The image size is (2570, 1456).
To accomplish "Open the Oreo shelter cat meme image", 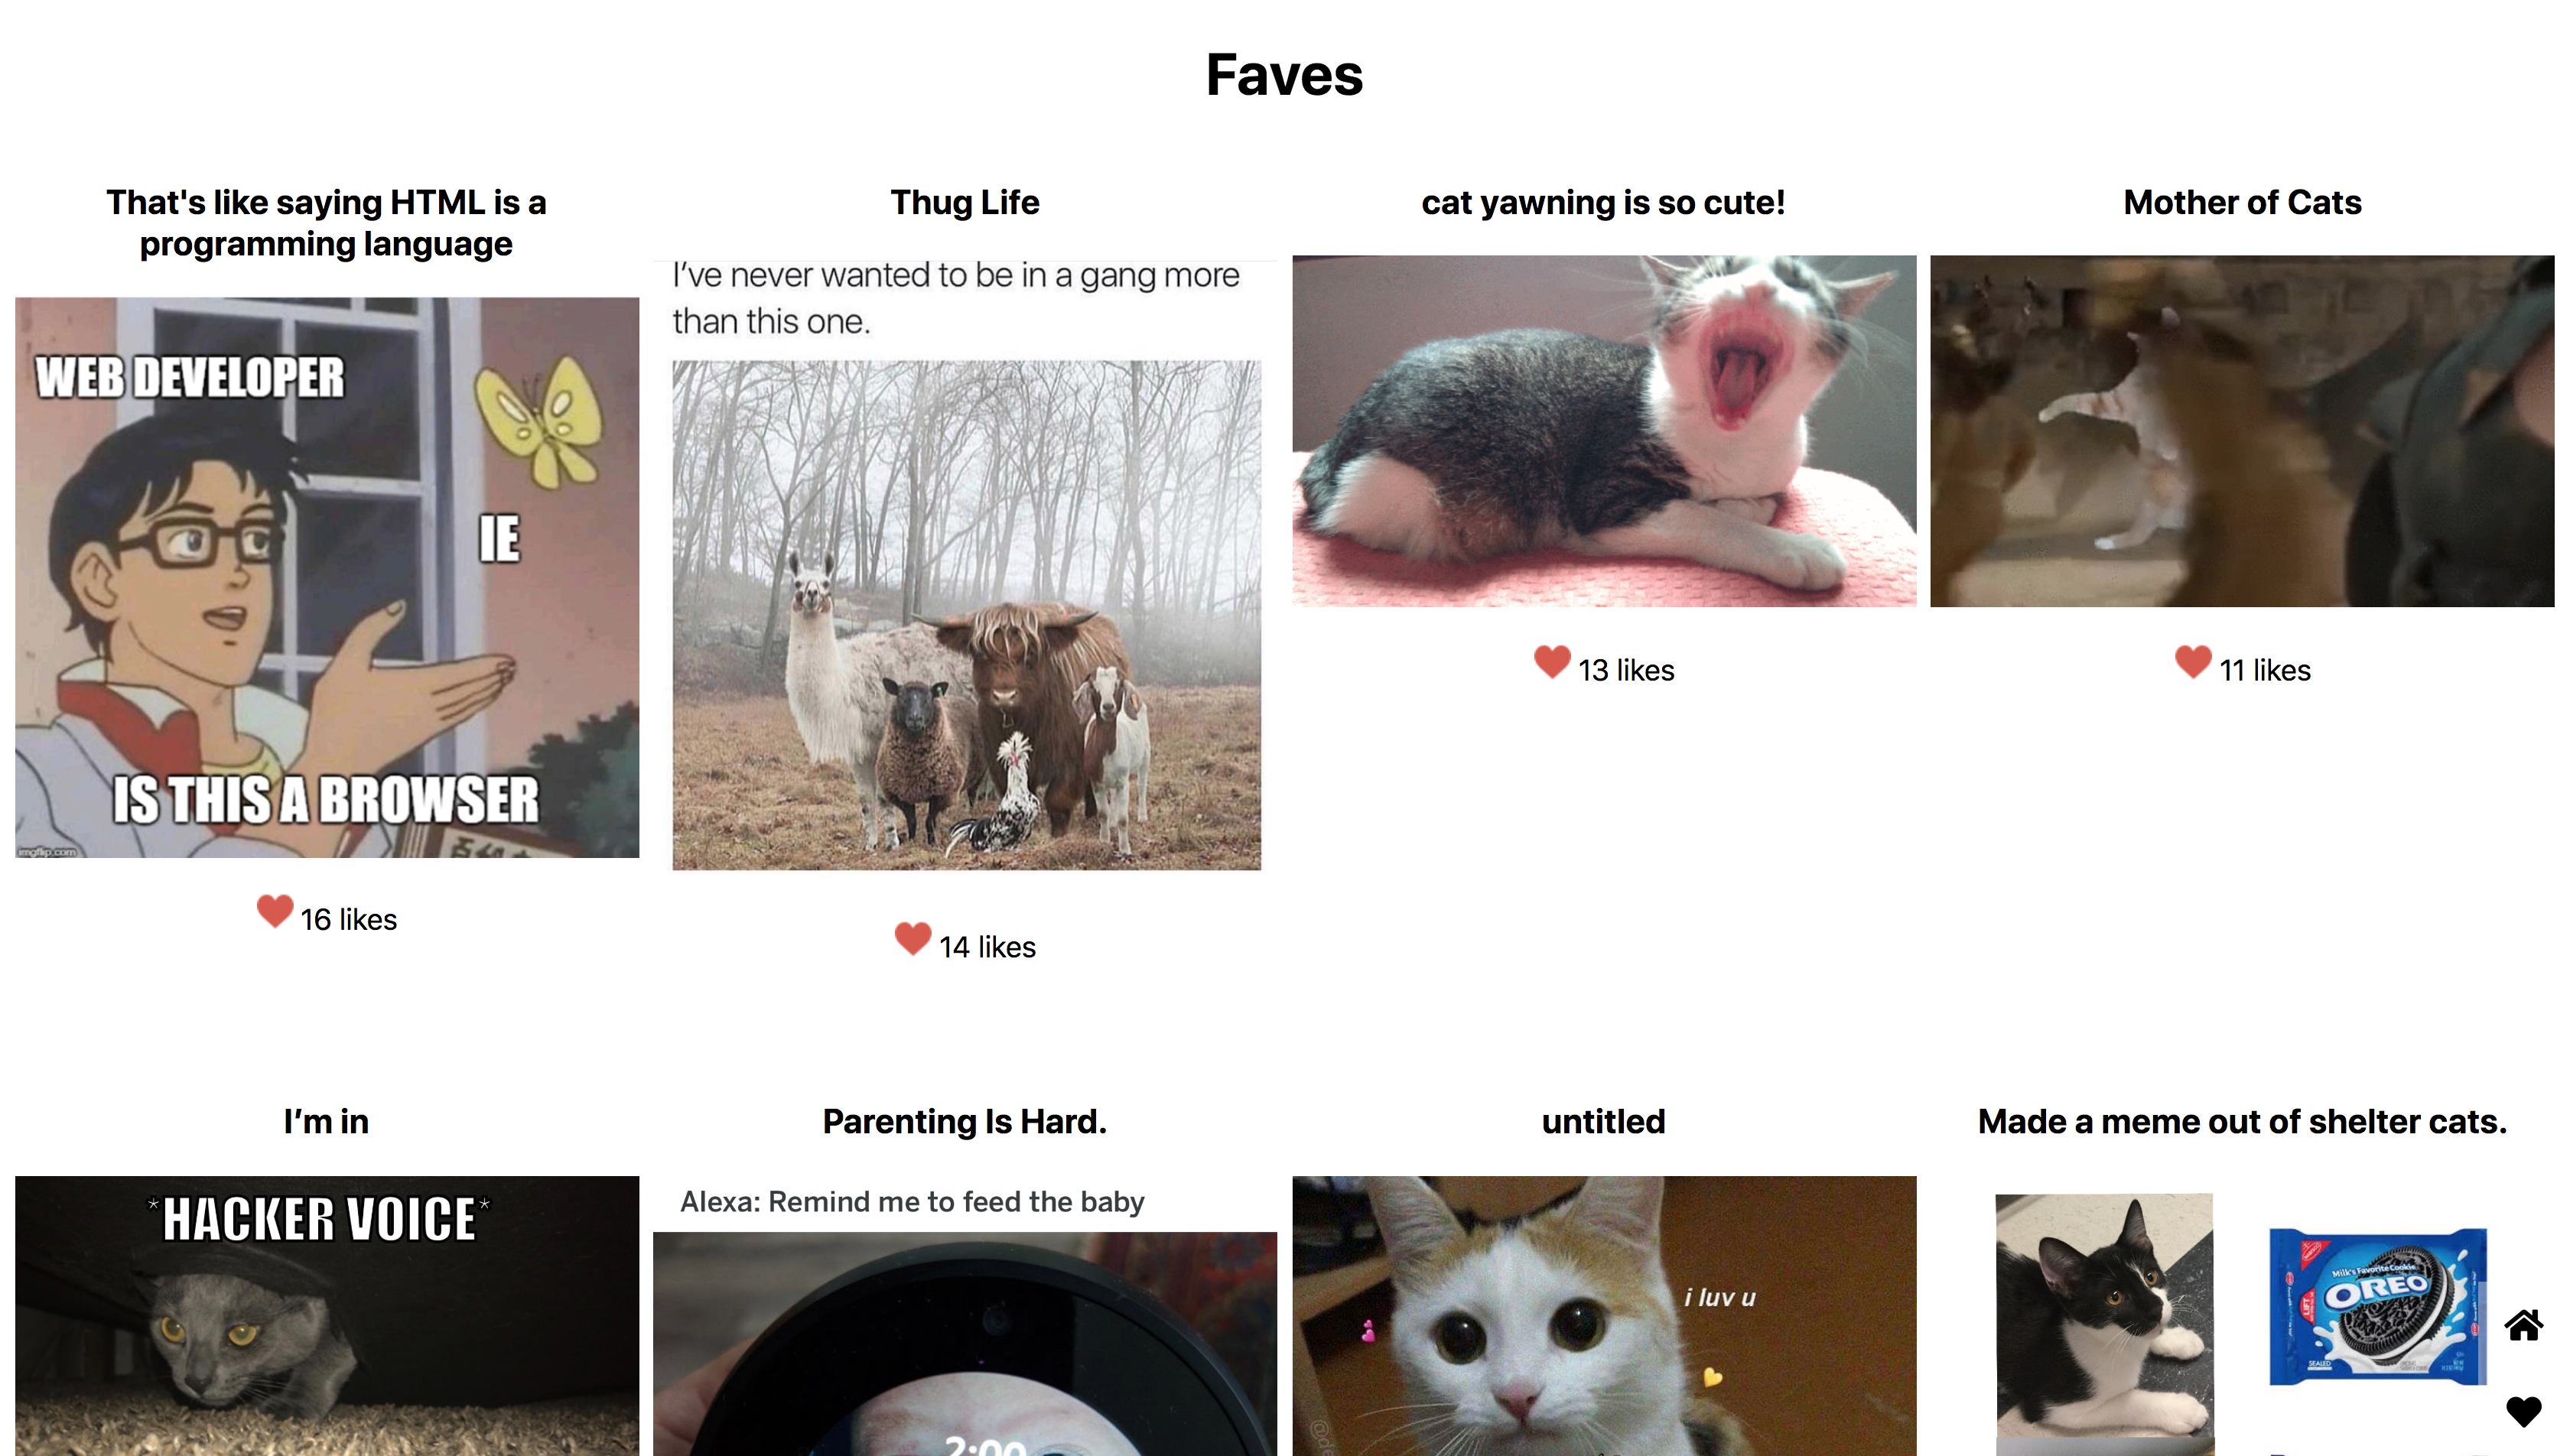I will pyautogui.click(x=2242, y=1316).
